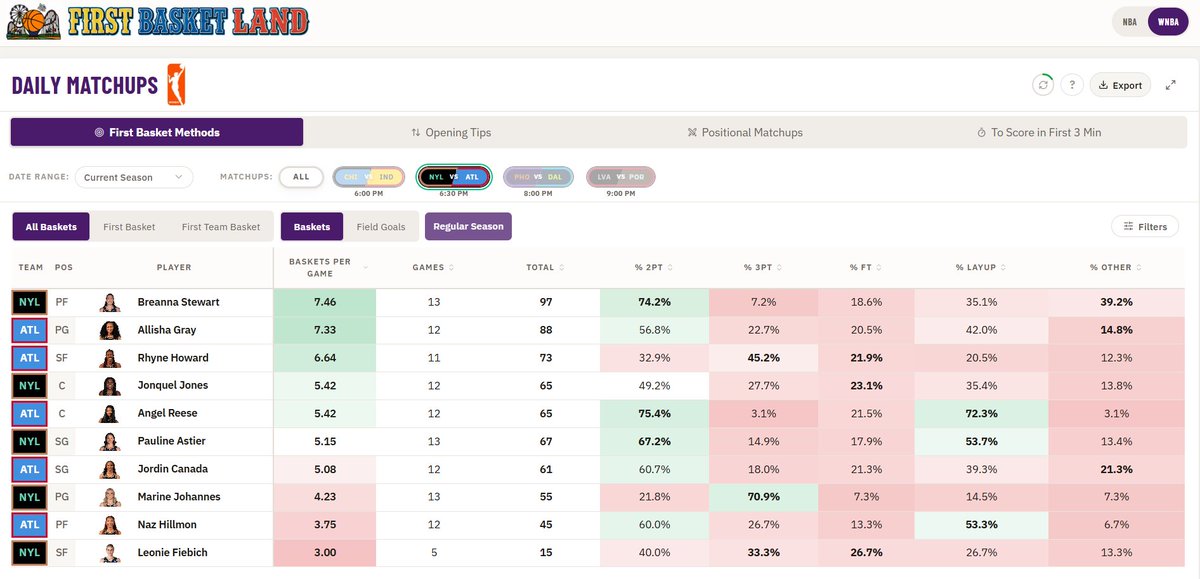Open the Current Season date range dropdown

[x=134, y=177]
